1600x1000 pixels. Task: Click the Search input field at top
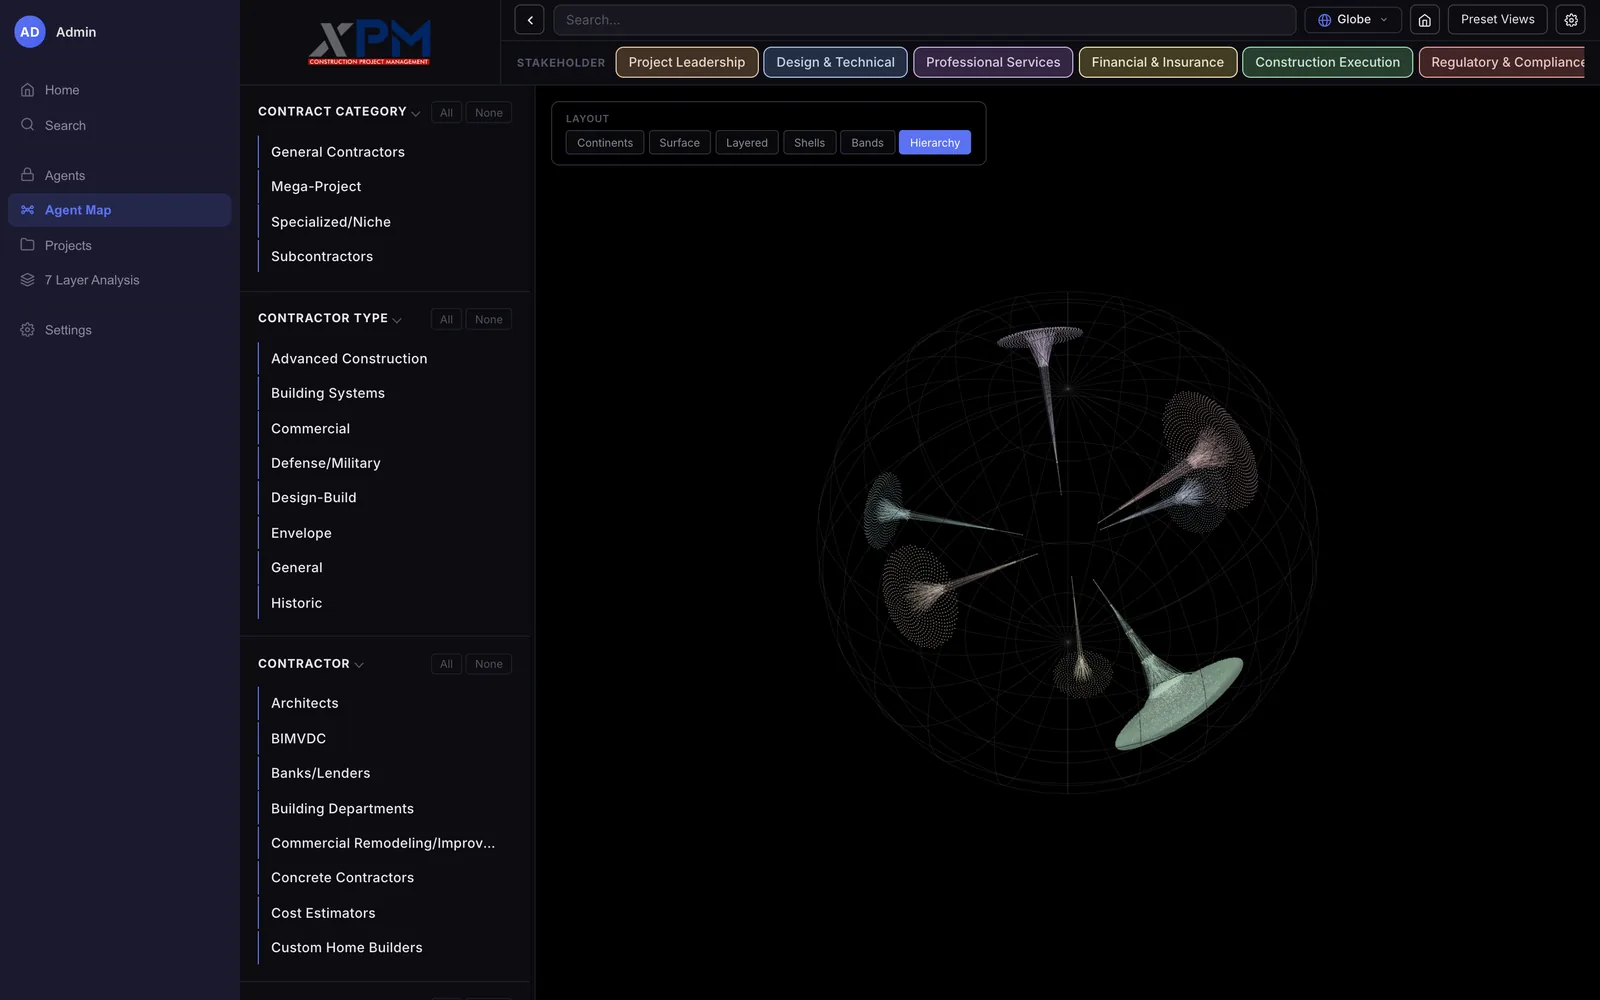pos(925,20)
